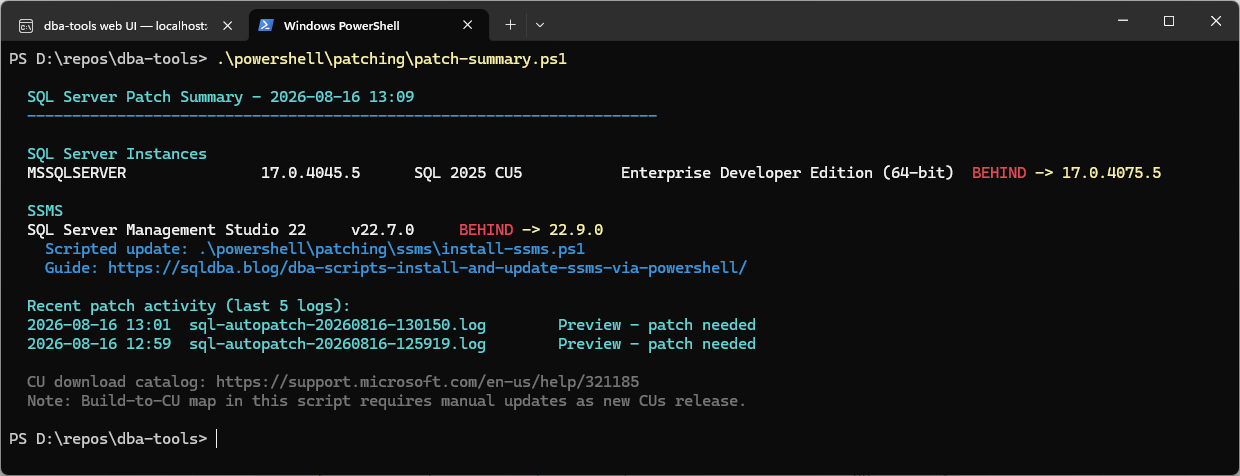Click the 2026-08-16 13:01 timestamp
Screen dimensions: 1240x476
[99, 325]
